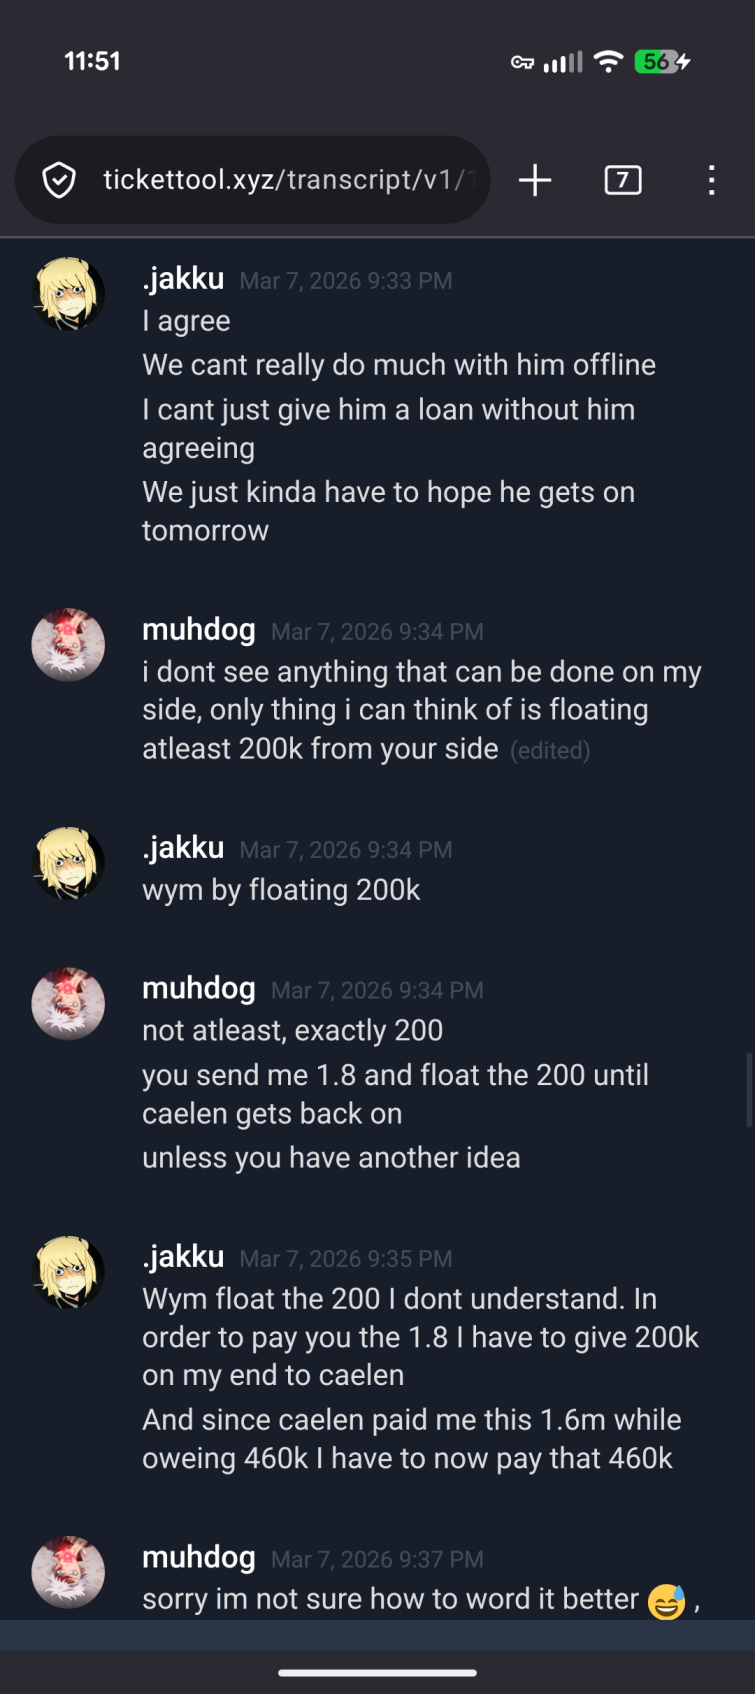The width and height of the screenshot is (755, 1694).
Task: Open a new tab with the plus icon
Action: (x=534, y=180)
